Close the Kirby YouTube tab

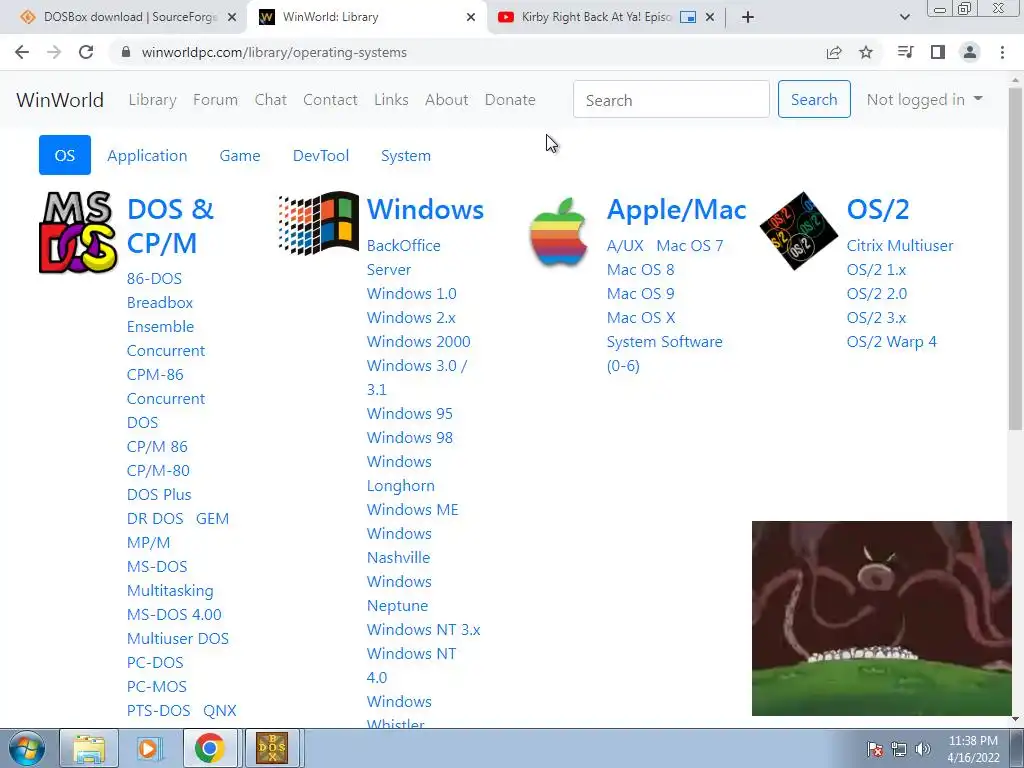click(710, 18)
